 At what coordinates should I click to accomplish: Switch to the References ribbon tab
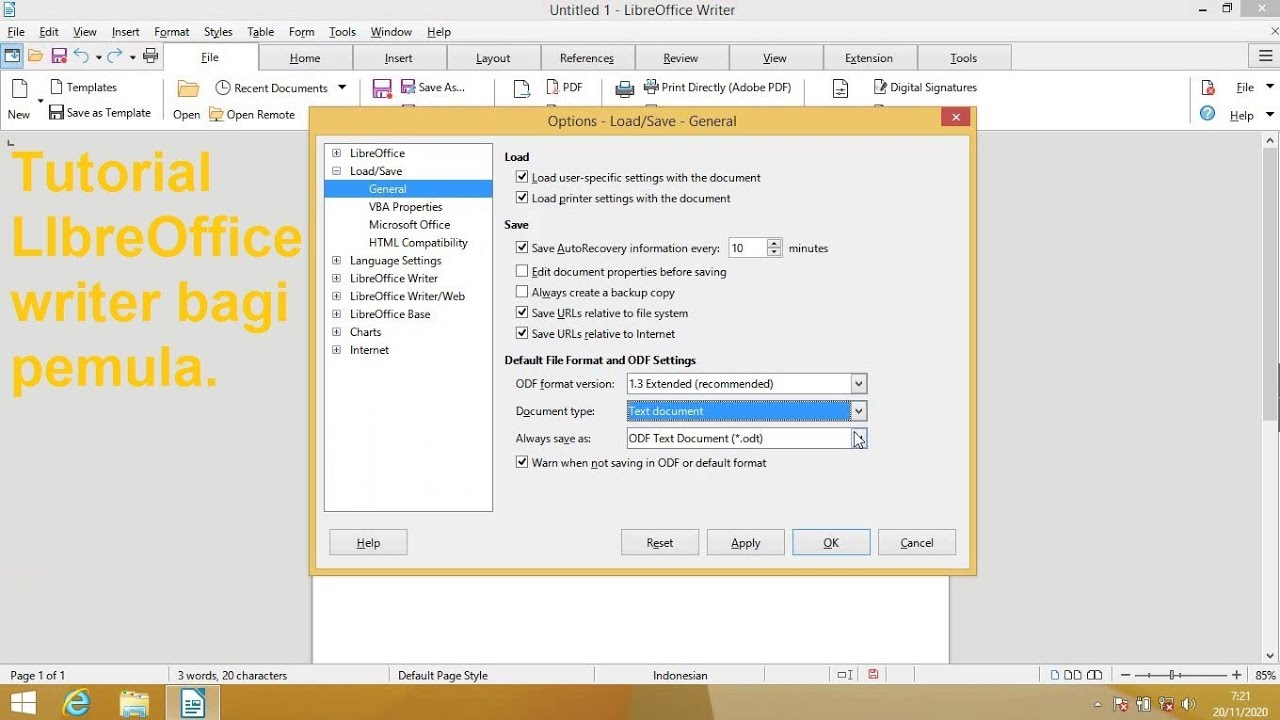(x=587, y=58)
